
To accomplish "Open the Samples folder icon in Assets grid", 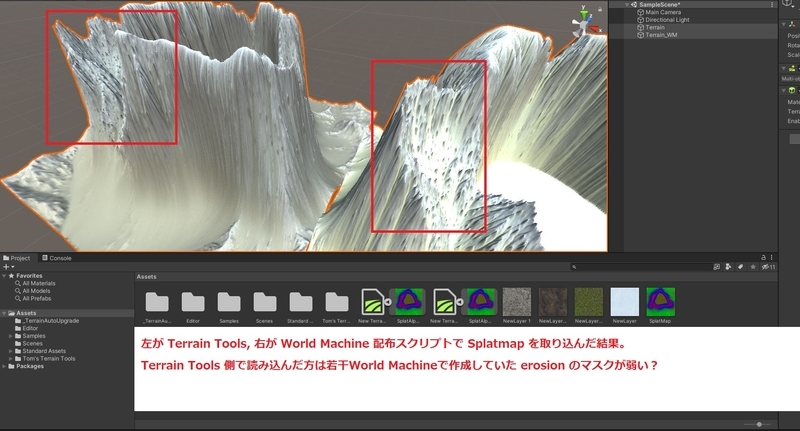I will pyautogui.click(x=229, y=302).
